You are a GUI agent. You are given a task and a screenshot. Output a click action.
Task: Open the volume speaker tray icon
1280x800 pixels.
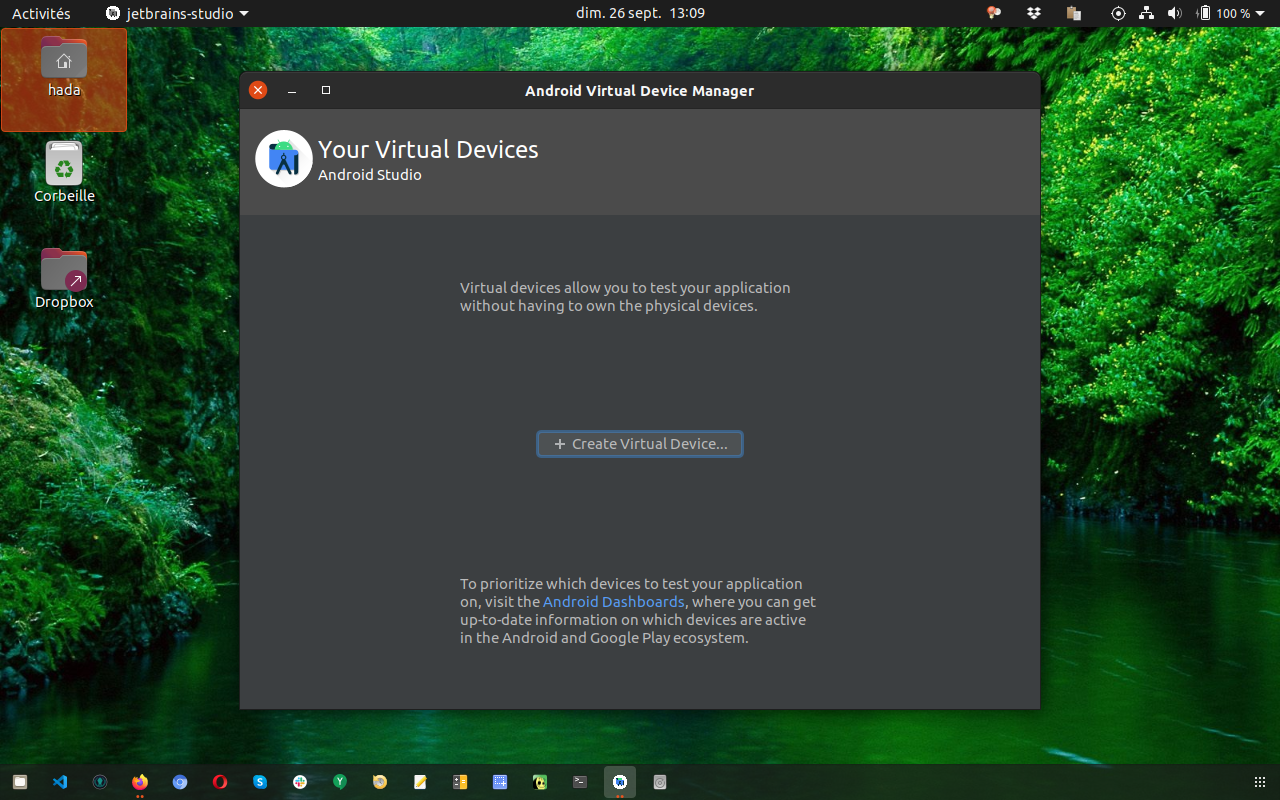(x=1174, y=13)
